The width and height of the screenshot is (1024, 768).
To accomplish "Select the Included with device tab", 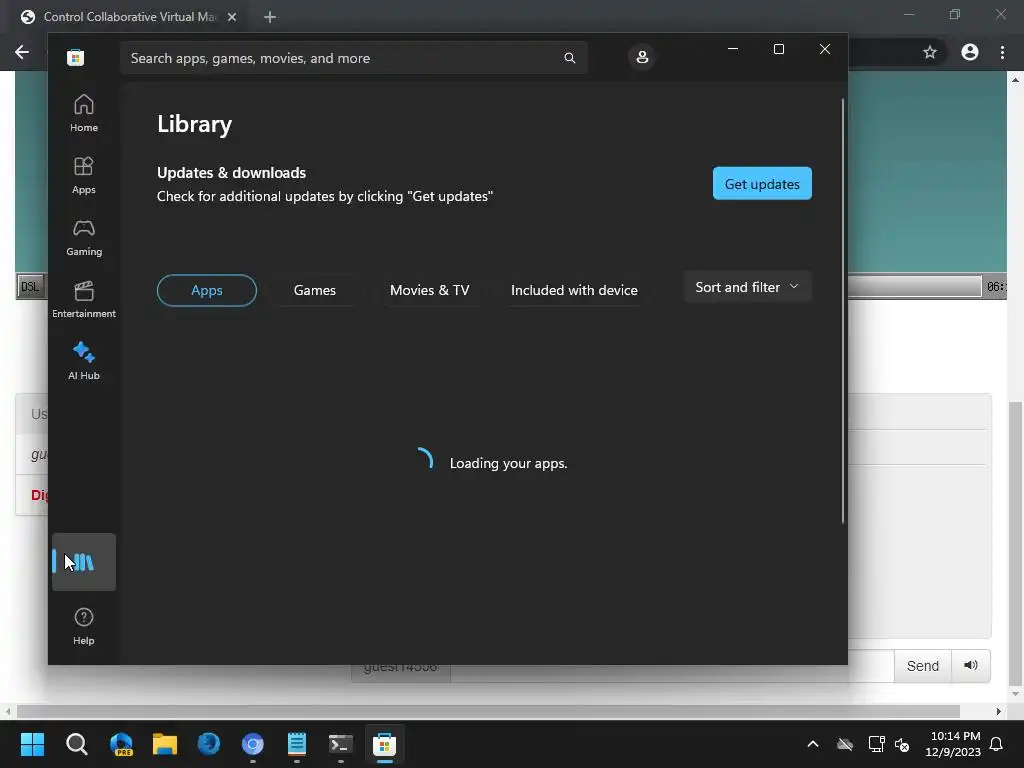I will [x=574, y=290].
